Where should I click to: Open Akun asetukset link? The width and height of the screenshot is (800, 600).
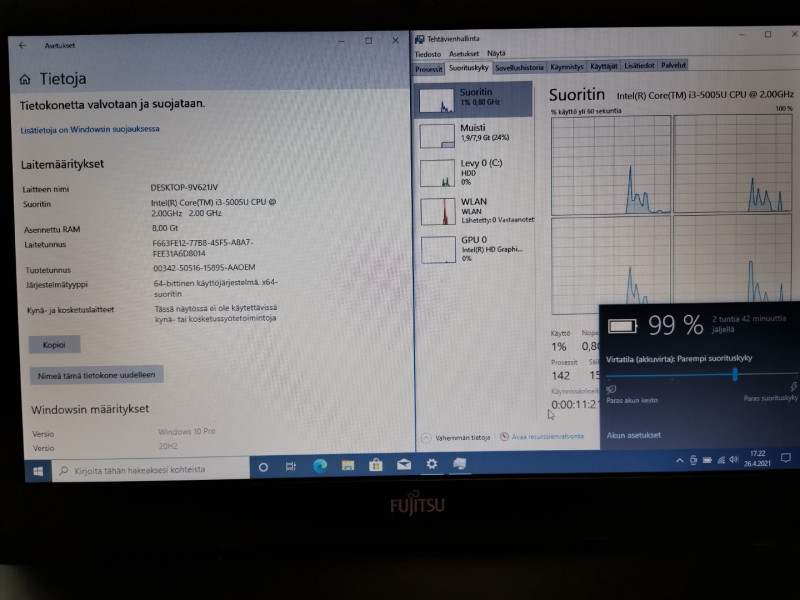click(634, 435)
